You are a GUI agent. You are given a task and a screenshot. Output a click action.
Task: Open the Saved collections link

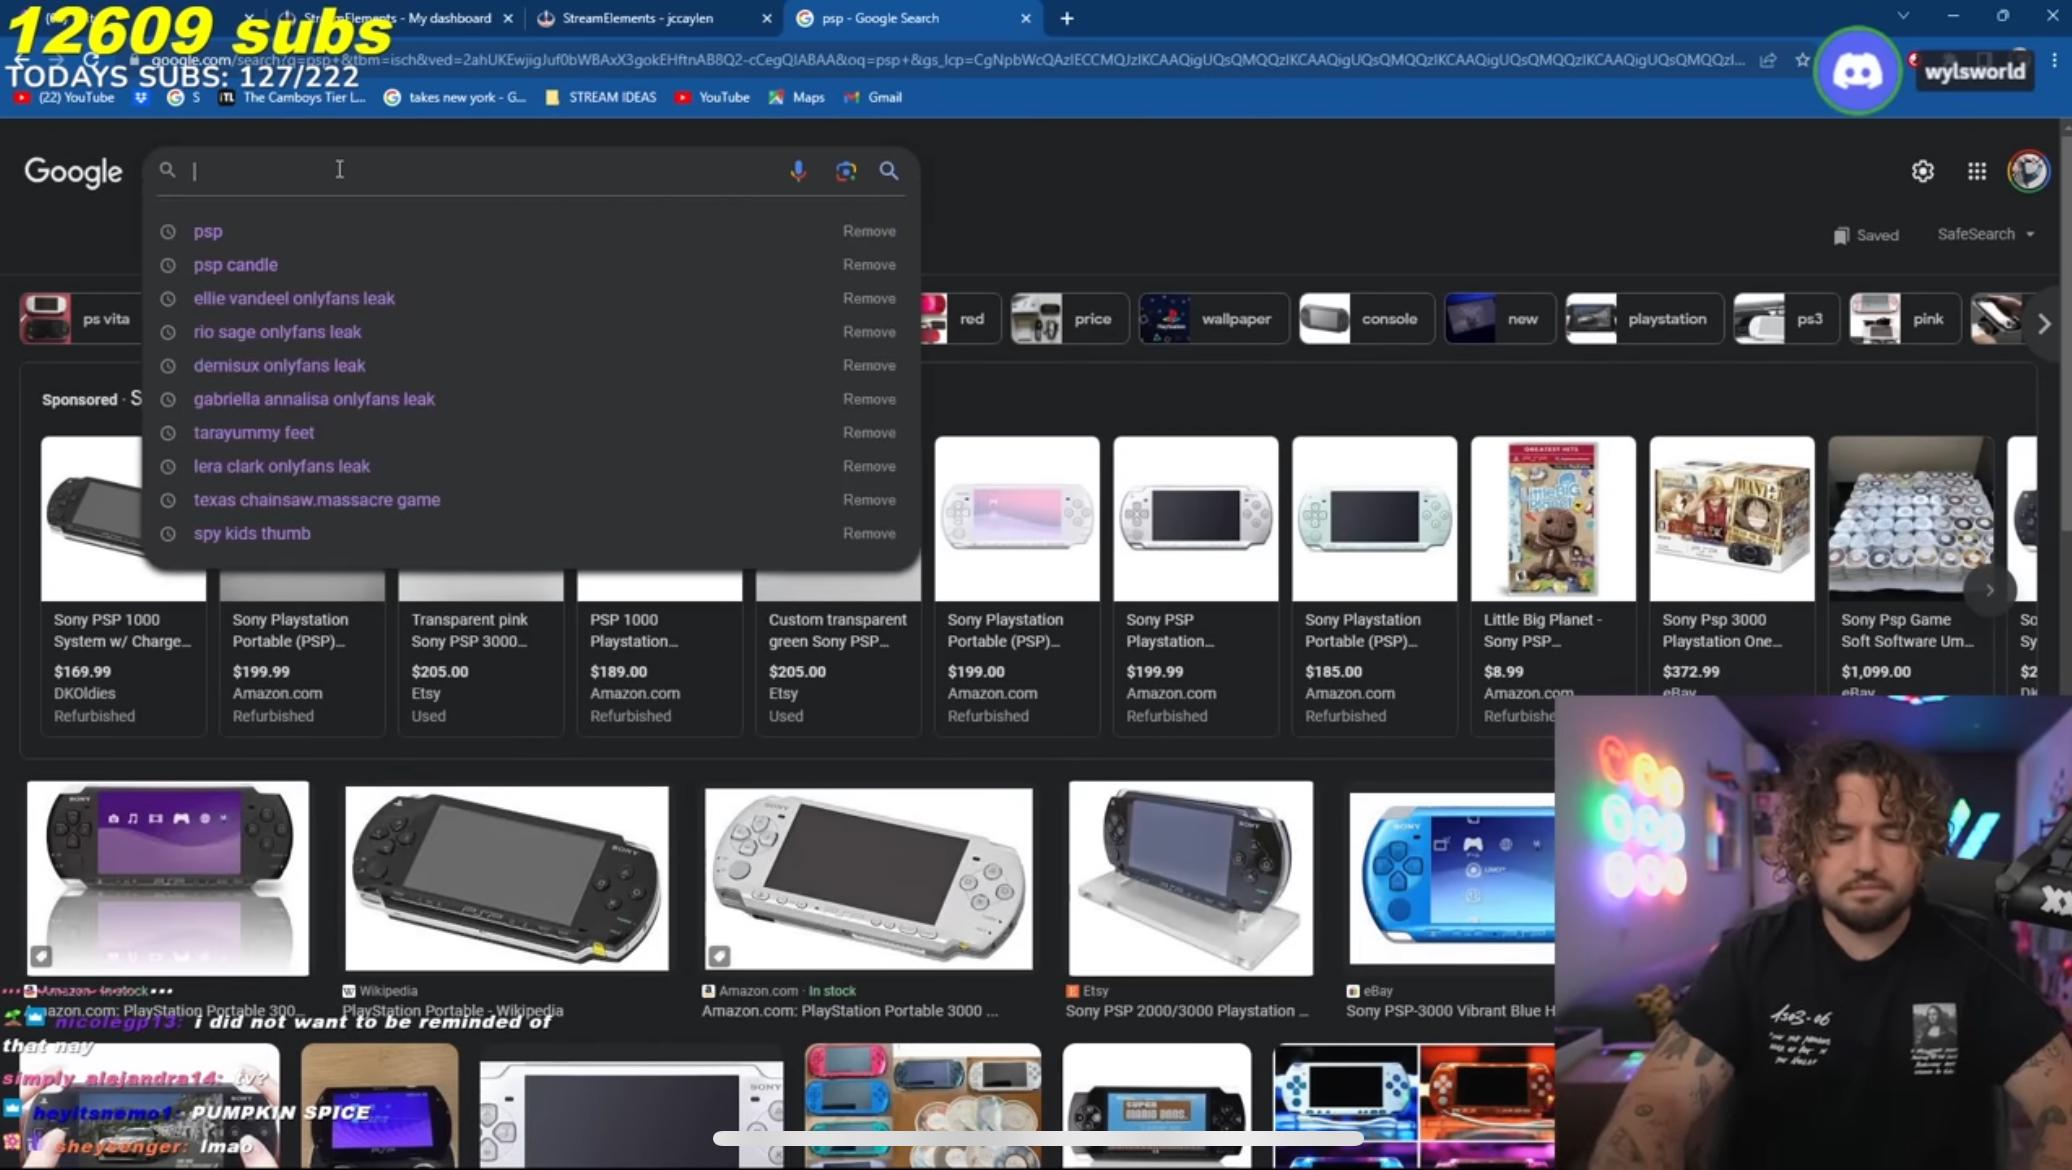click(x=1866, y=235)
